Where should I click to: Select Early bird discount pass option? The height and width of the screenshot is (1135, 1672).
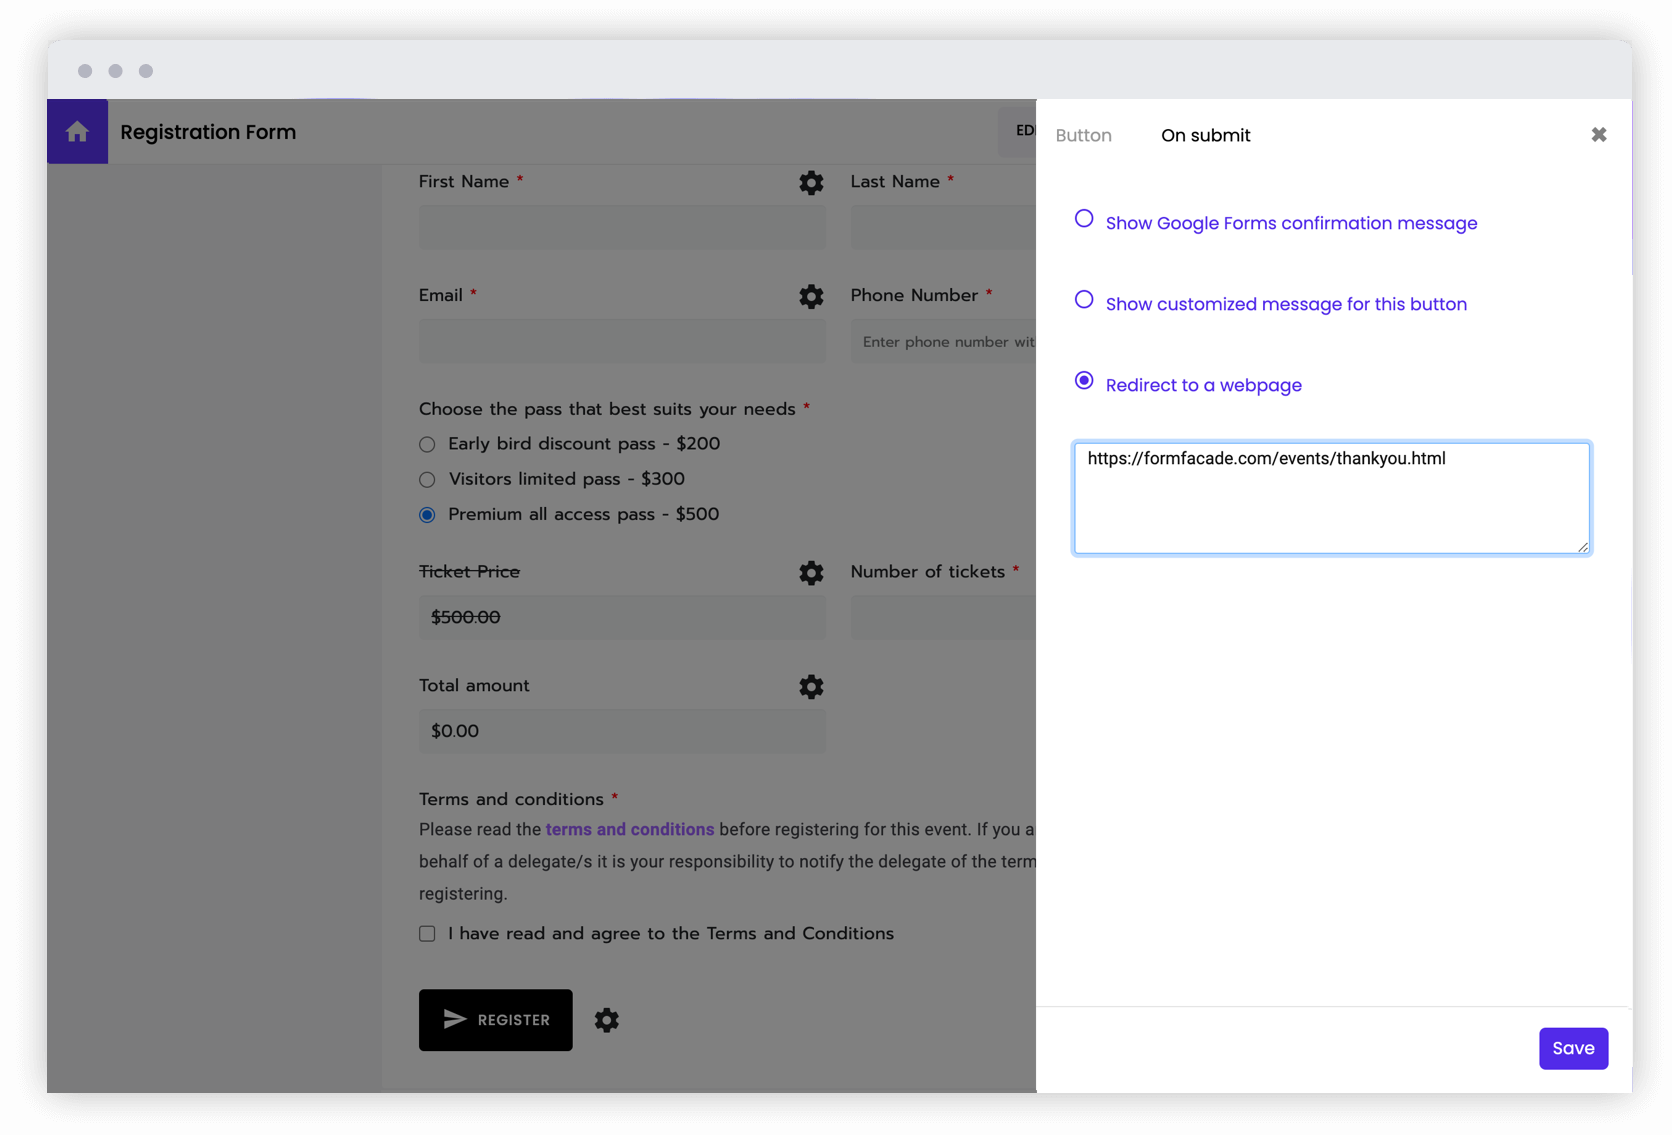coord(427,444)
